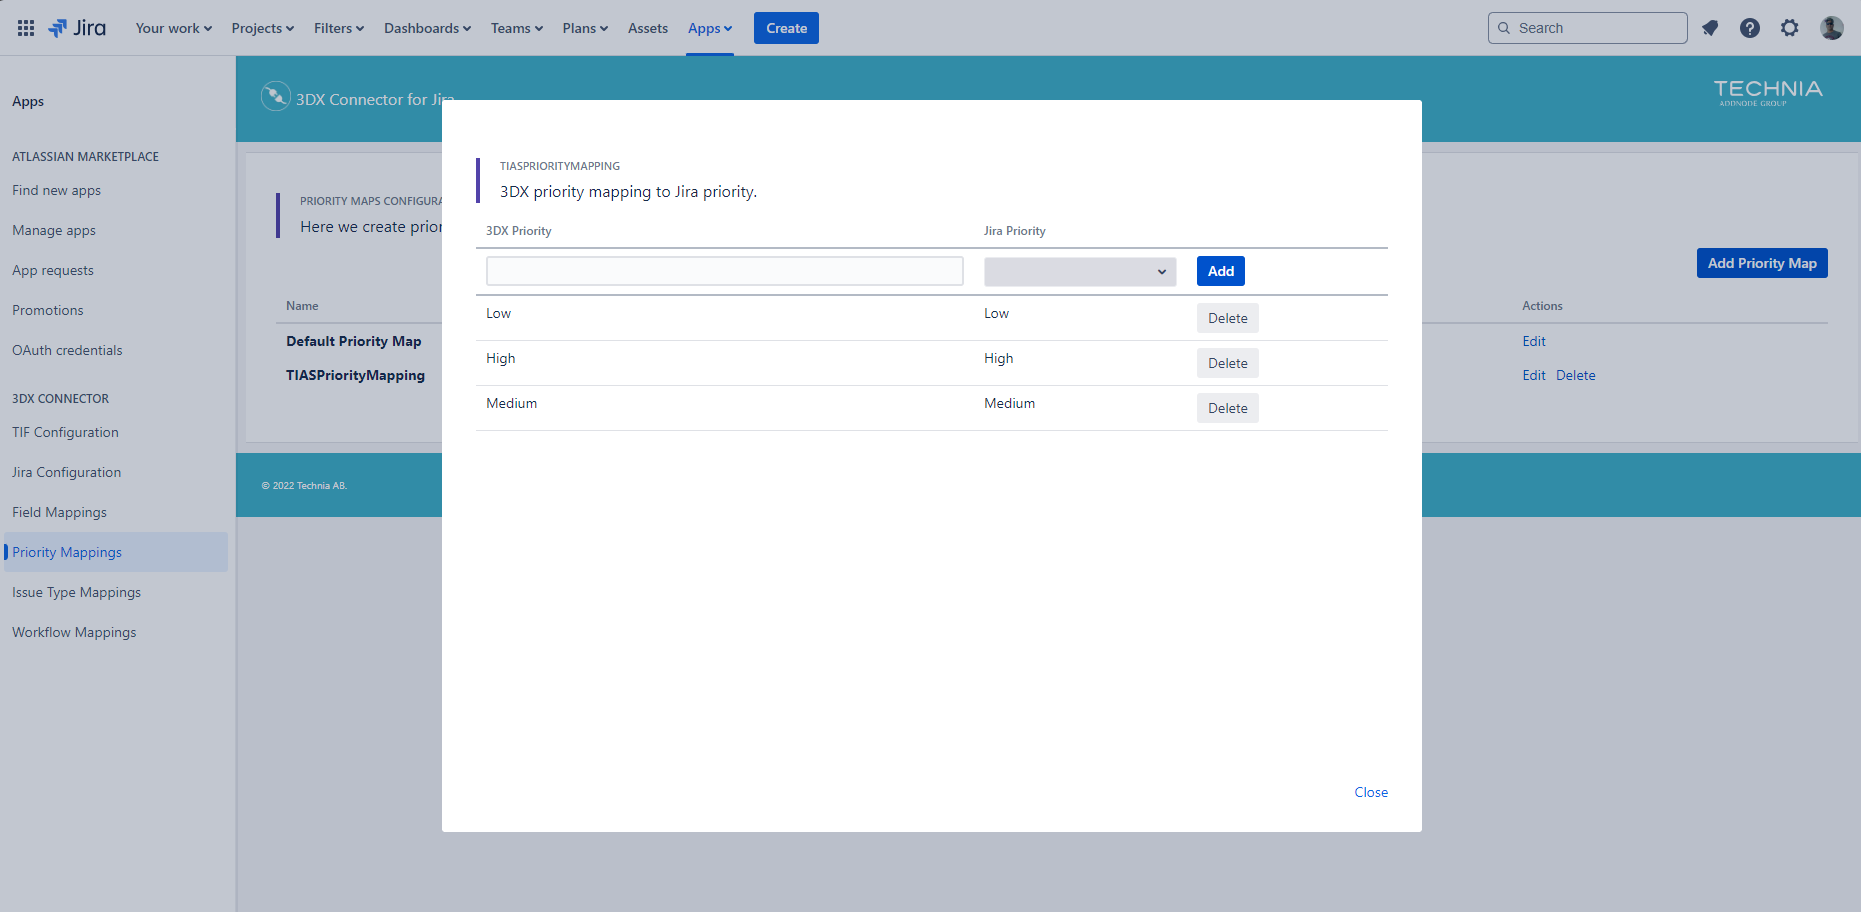Click the Jira logo

coord(78,28)
